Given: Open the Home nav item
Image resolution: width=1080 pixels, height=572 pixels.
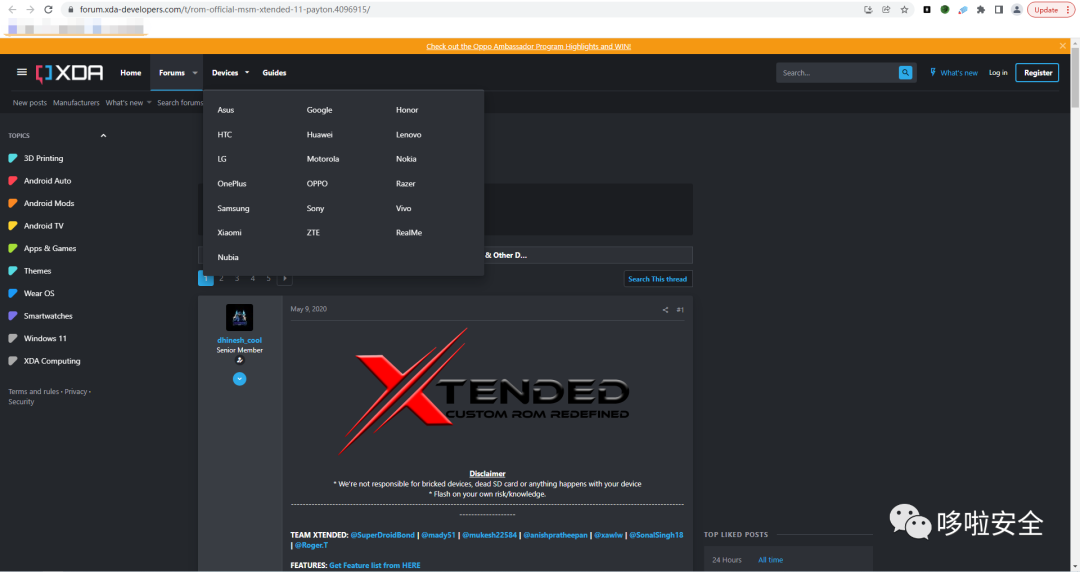Looking at the screenshot, I should pos(131,73).
